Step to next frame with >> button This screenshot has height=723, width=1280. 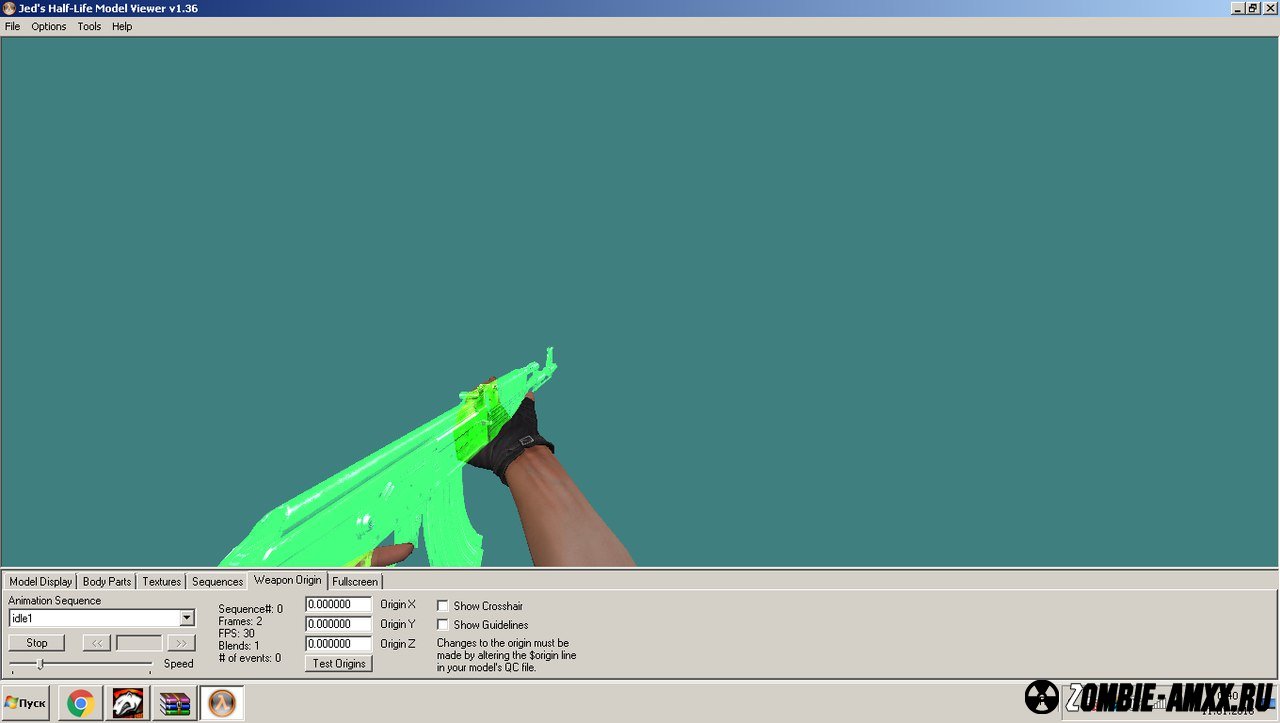click(x=181, y=643)
